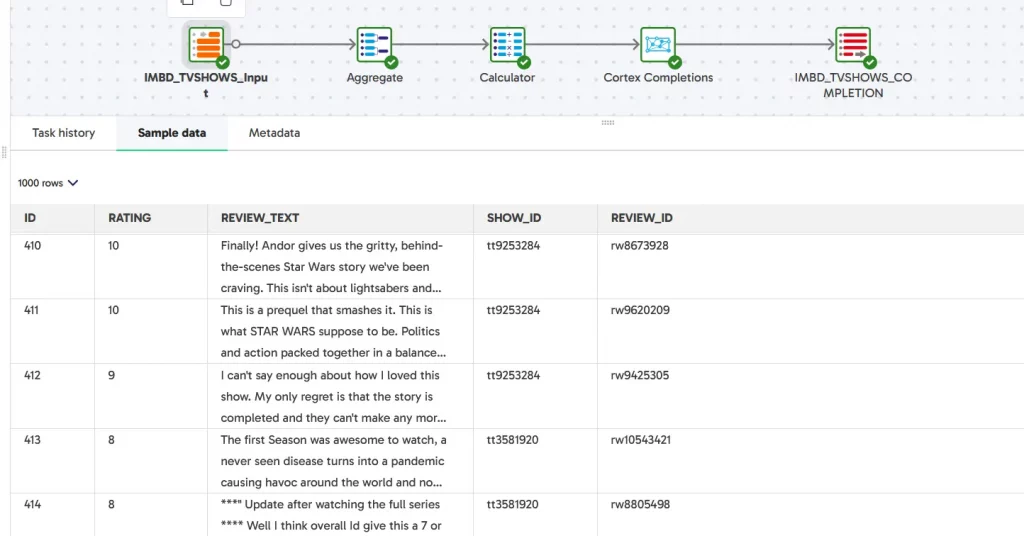Click the REVIEW_TEXT column header

340,218
